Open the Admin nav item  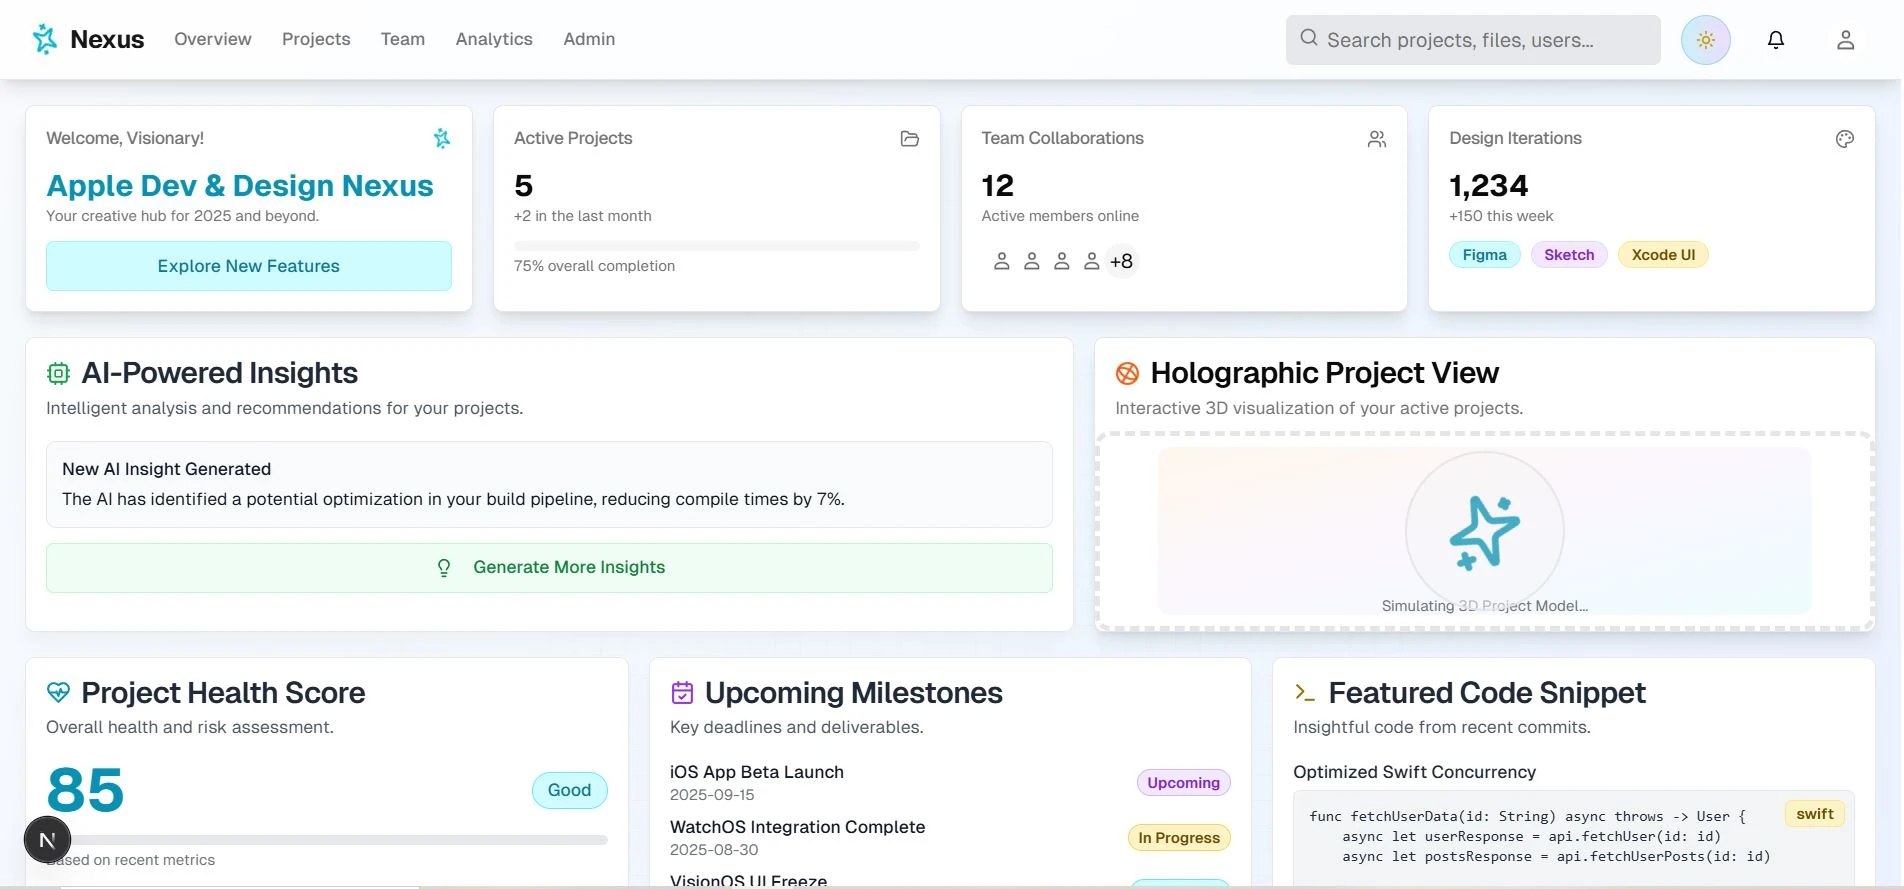click(589, 39)
